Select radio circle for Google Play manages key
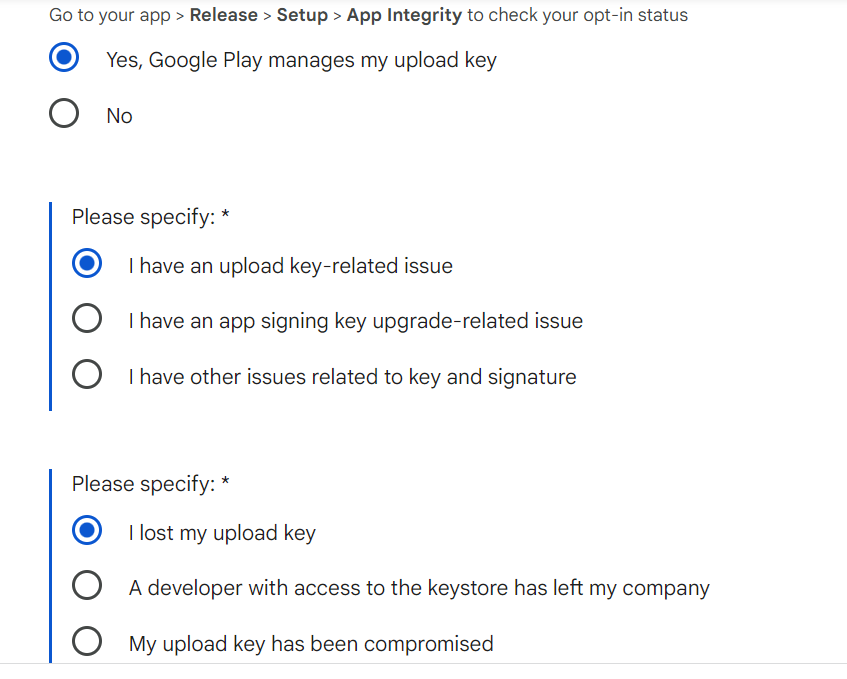This screenshot has height=679, width=847. pos(64,59)
